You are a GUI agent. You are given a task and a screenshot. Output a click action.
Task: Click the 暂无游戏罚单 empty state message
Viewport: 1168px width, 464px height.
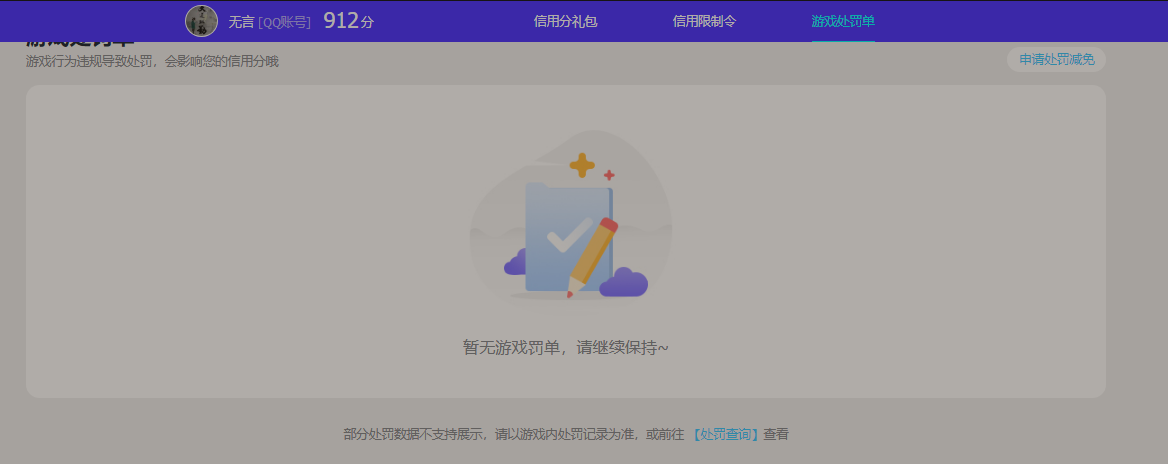pos(565,347)
